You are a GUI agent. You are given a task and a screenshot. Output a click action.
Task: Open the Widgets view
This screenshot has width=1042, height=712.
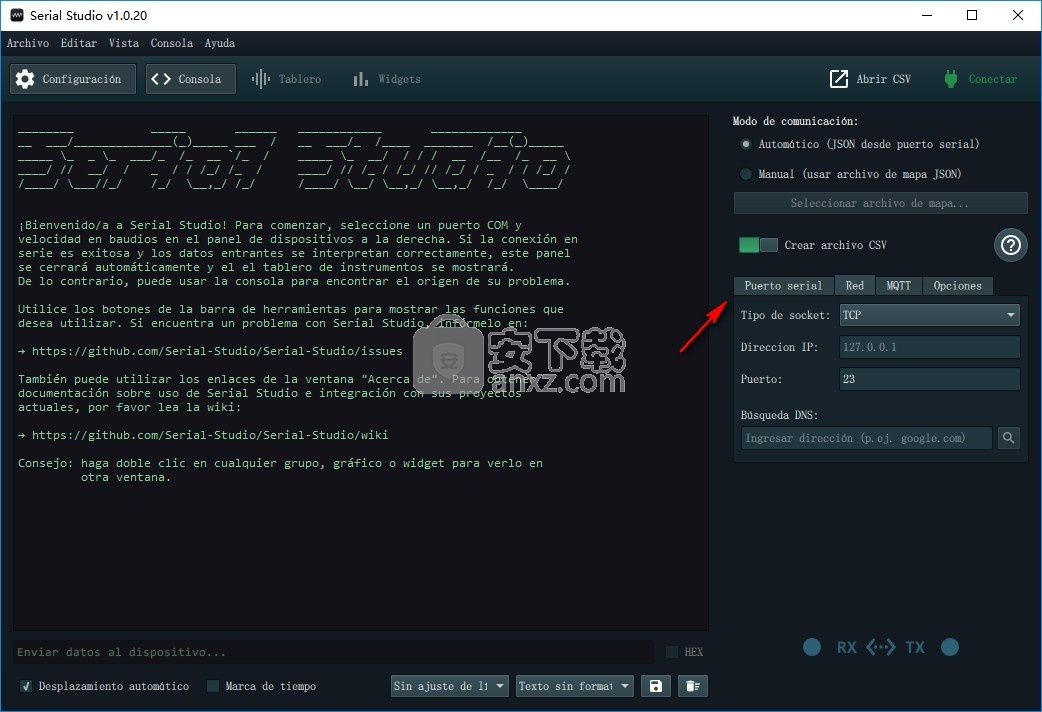[387, 79]
